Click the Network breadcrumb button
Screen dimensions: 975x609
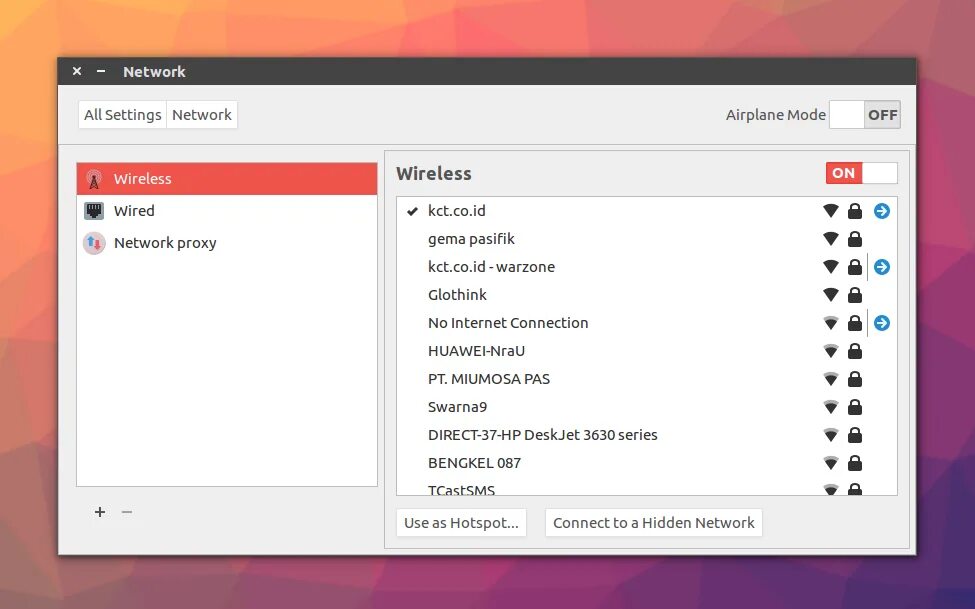(x=202, y=114)
